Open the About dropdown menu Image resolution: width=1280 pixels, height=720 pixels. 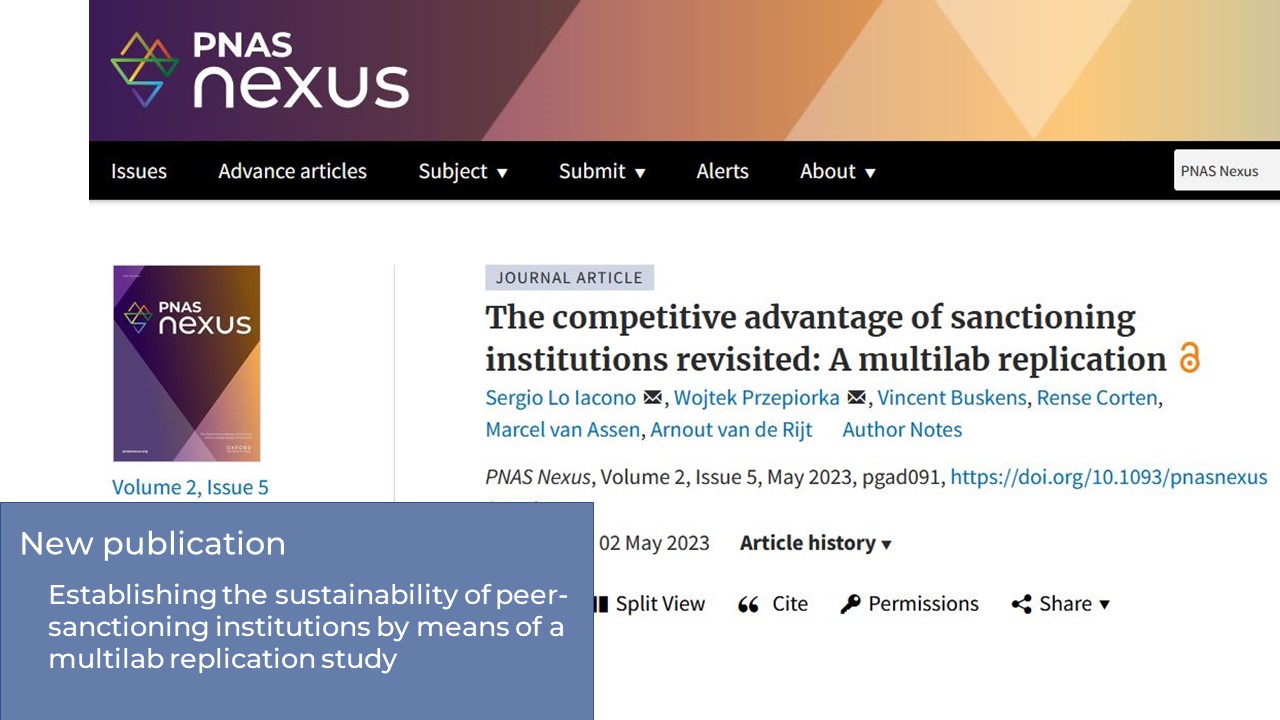point(838,171)
